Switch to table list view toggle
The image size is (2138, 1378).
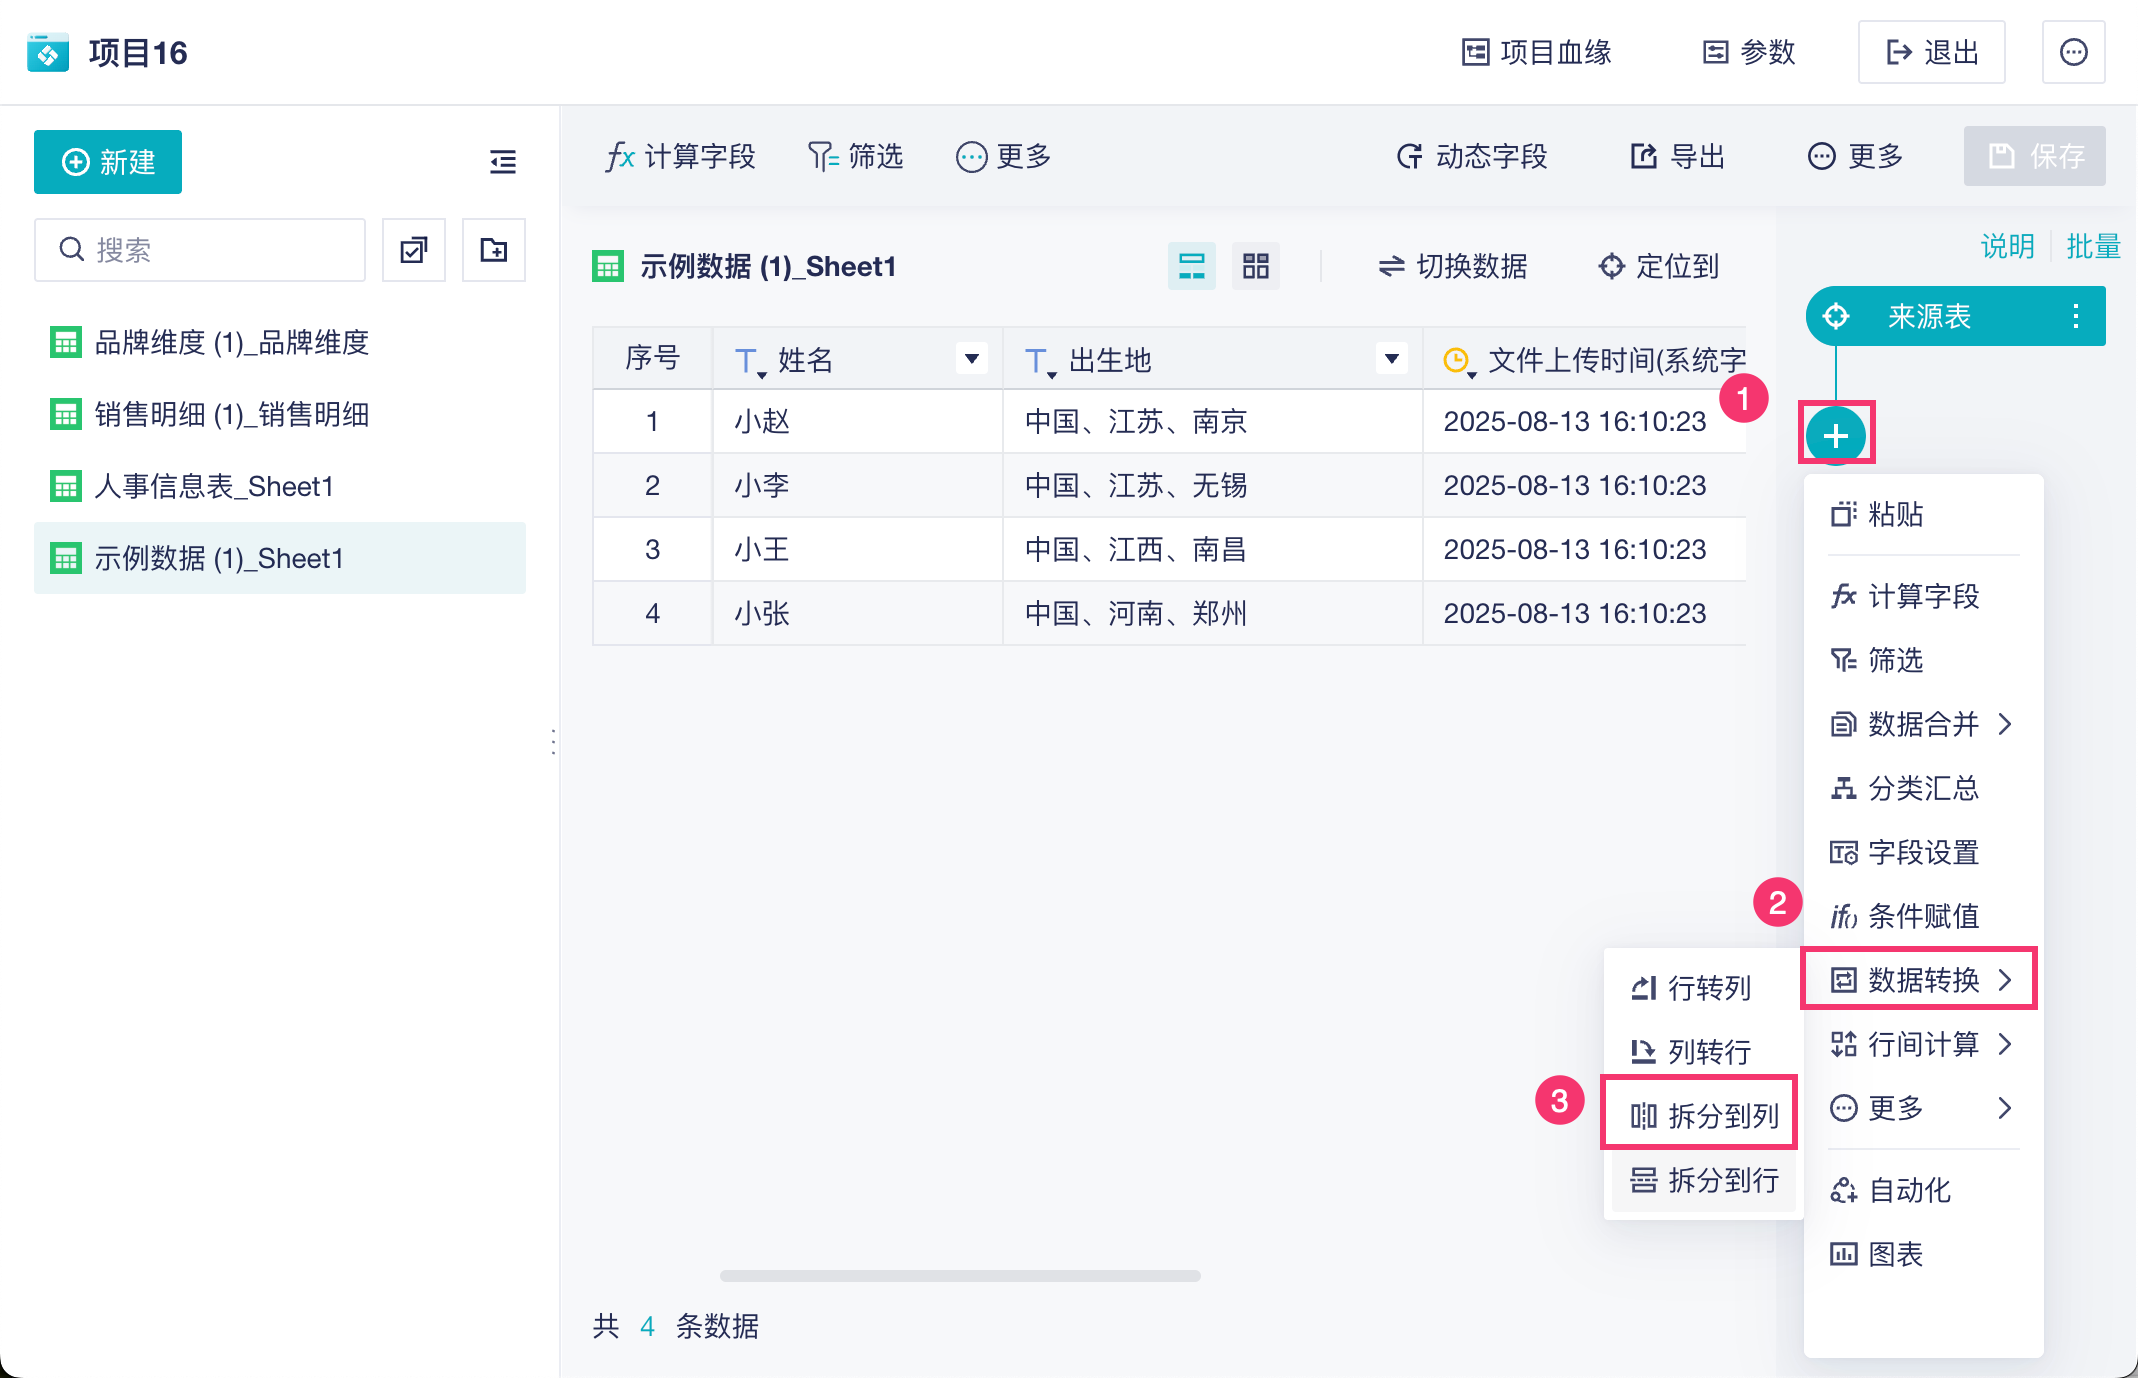pyautogui.click(x=1191, y=266)
